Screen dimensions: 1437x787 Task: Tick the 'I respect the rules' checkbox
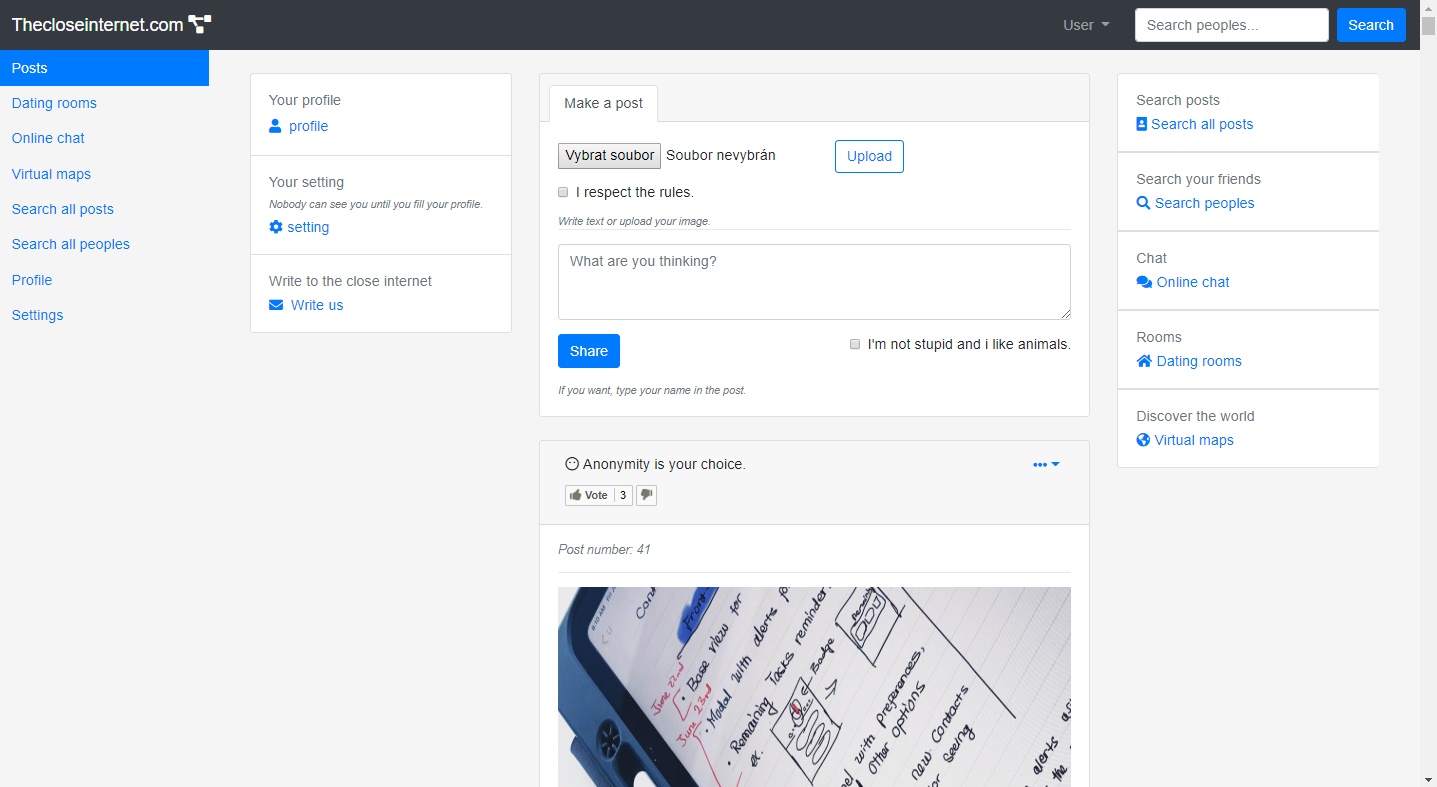pyautogui.click(x=563, y=192)
